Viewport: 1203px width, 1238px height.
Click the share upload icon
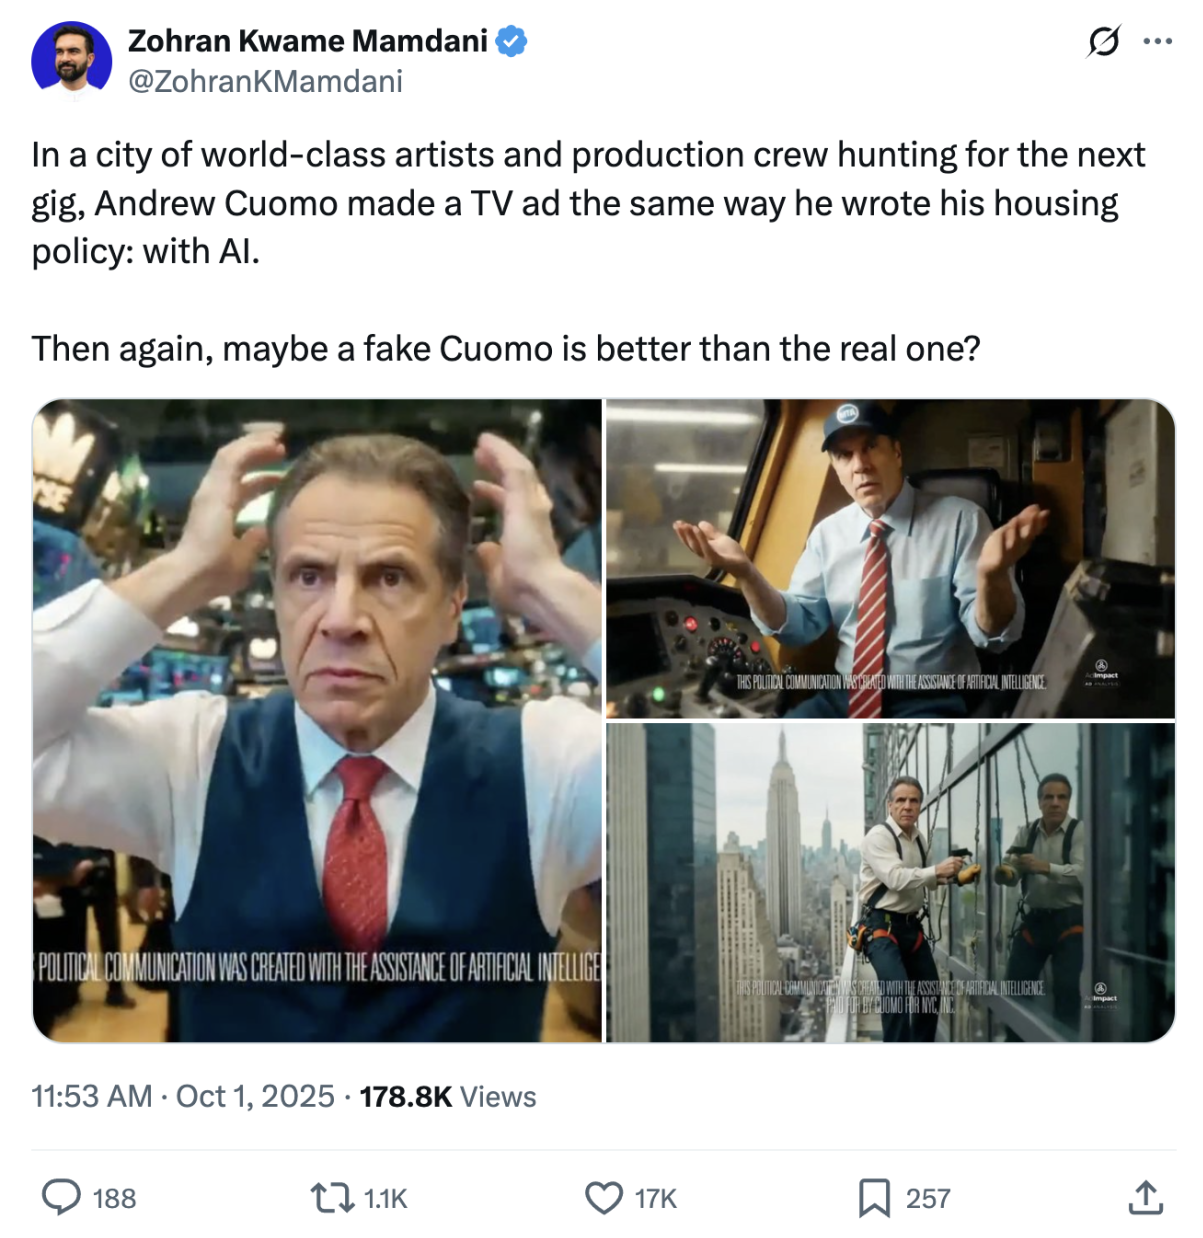[1145, 1197]
